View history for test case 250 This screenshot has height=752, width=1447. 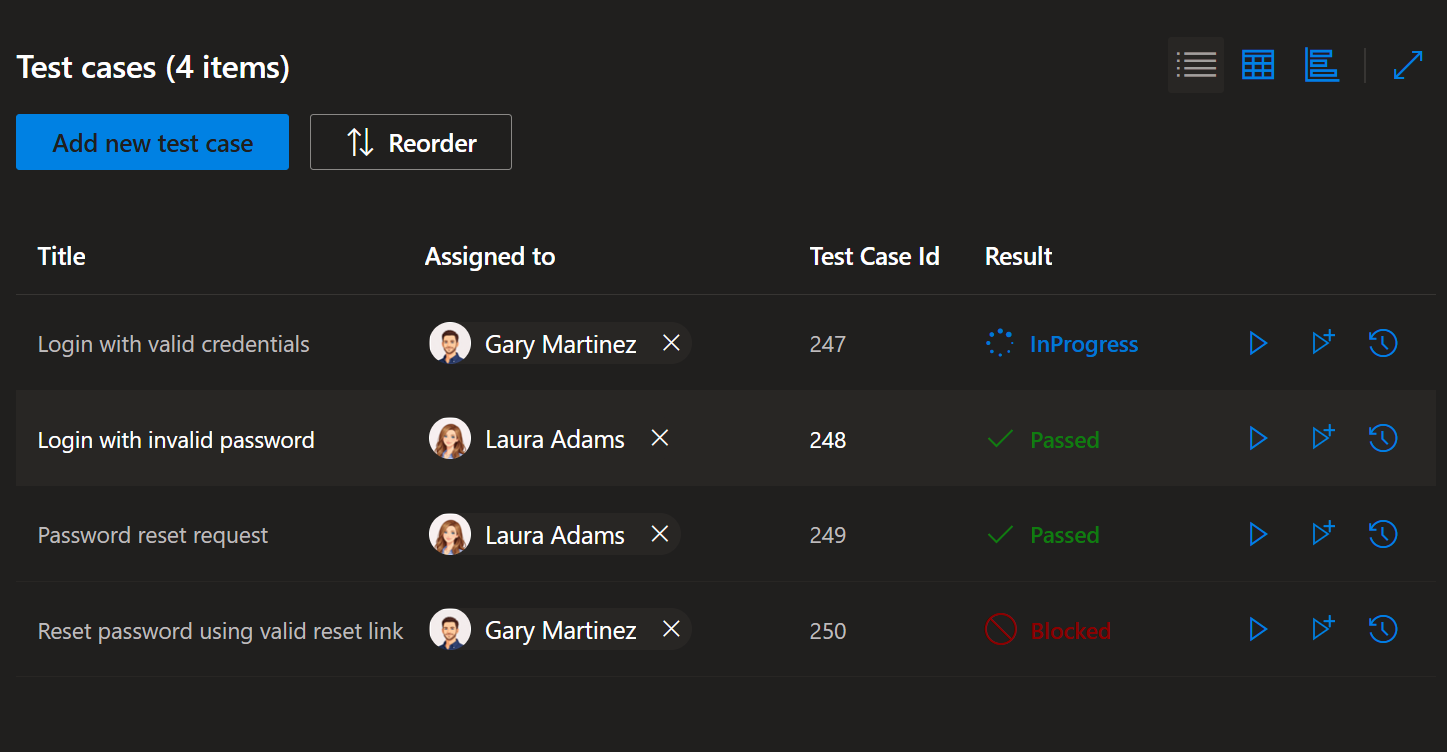click(1383, 630)
